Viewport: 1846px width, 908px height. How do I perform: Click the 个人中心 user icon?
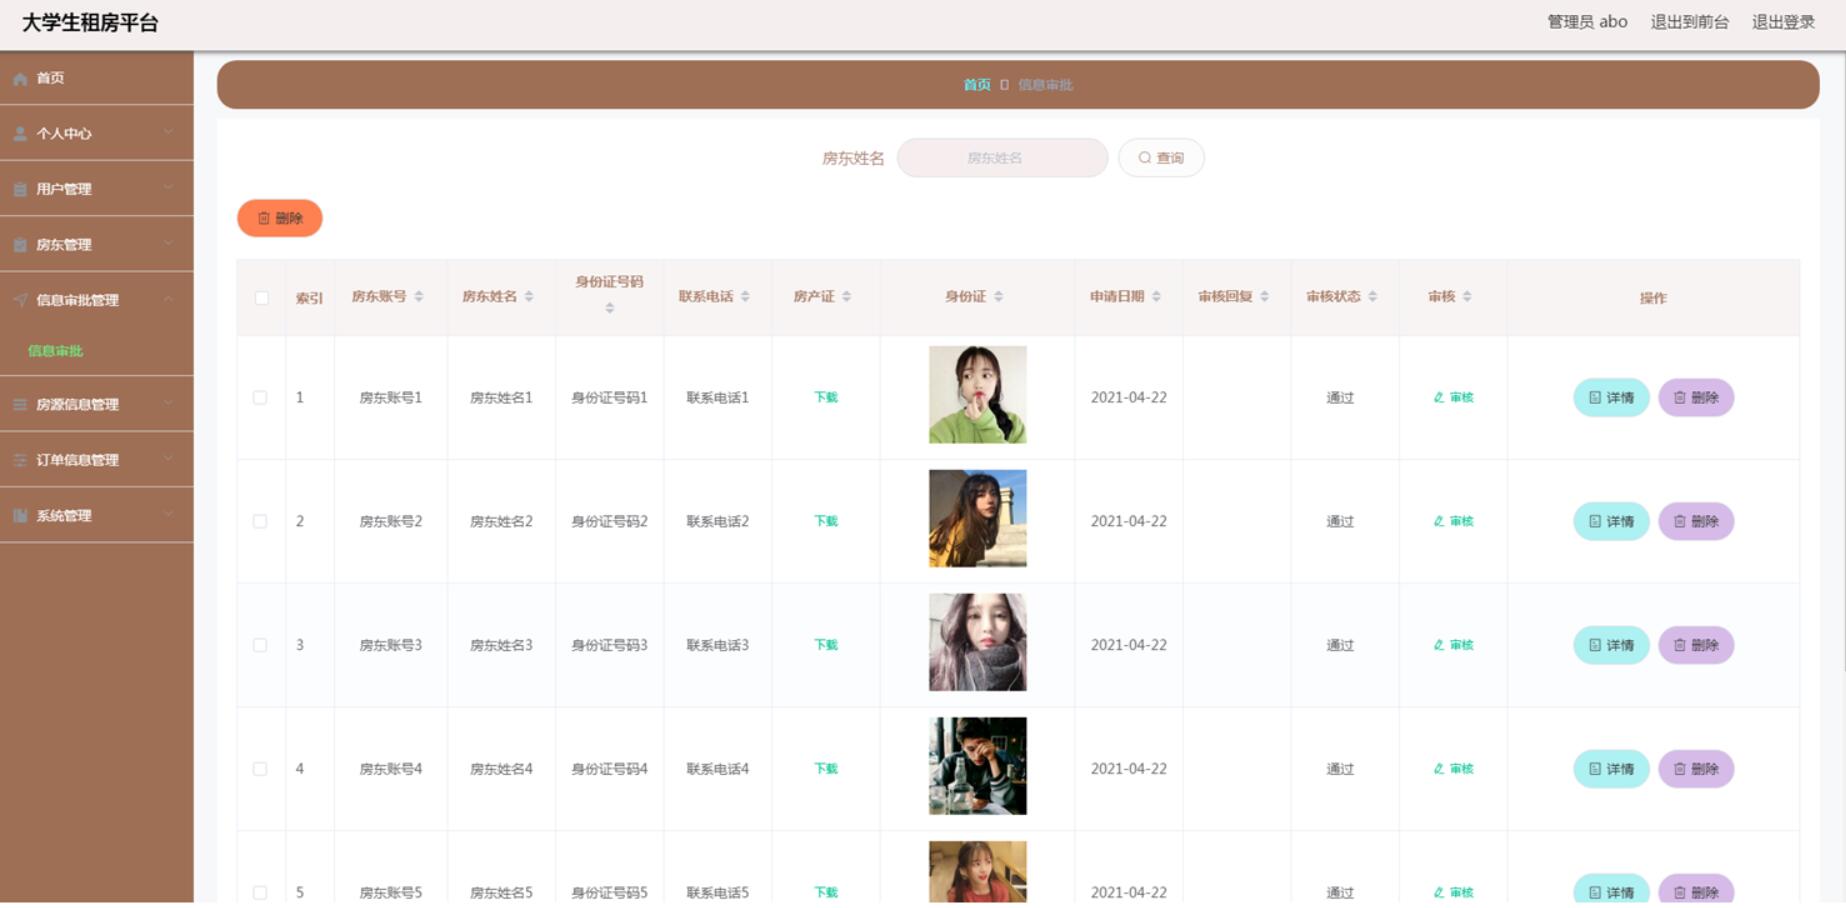tap(20, 134)
